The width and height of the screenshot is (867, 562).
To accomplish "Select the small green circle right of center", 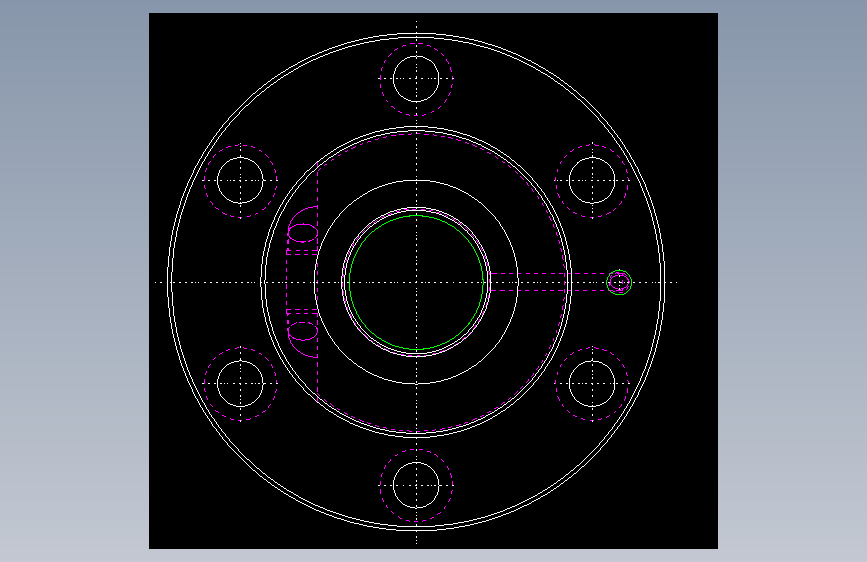I will 619,283.
